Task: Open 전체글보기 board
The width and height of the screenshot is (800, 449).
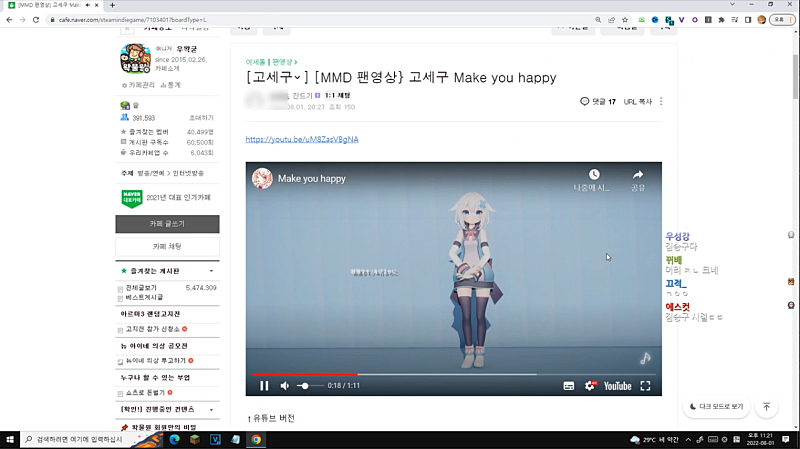Action: pyautogui.click(x=141, y=288)
